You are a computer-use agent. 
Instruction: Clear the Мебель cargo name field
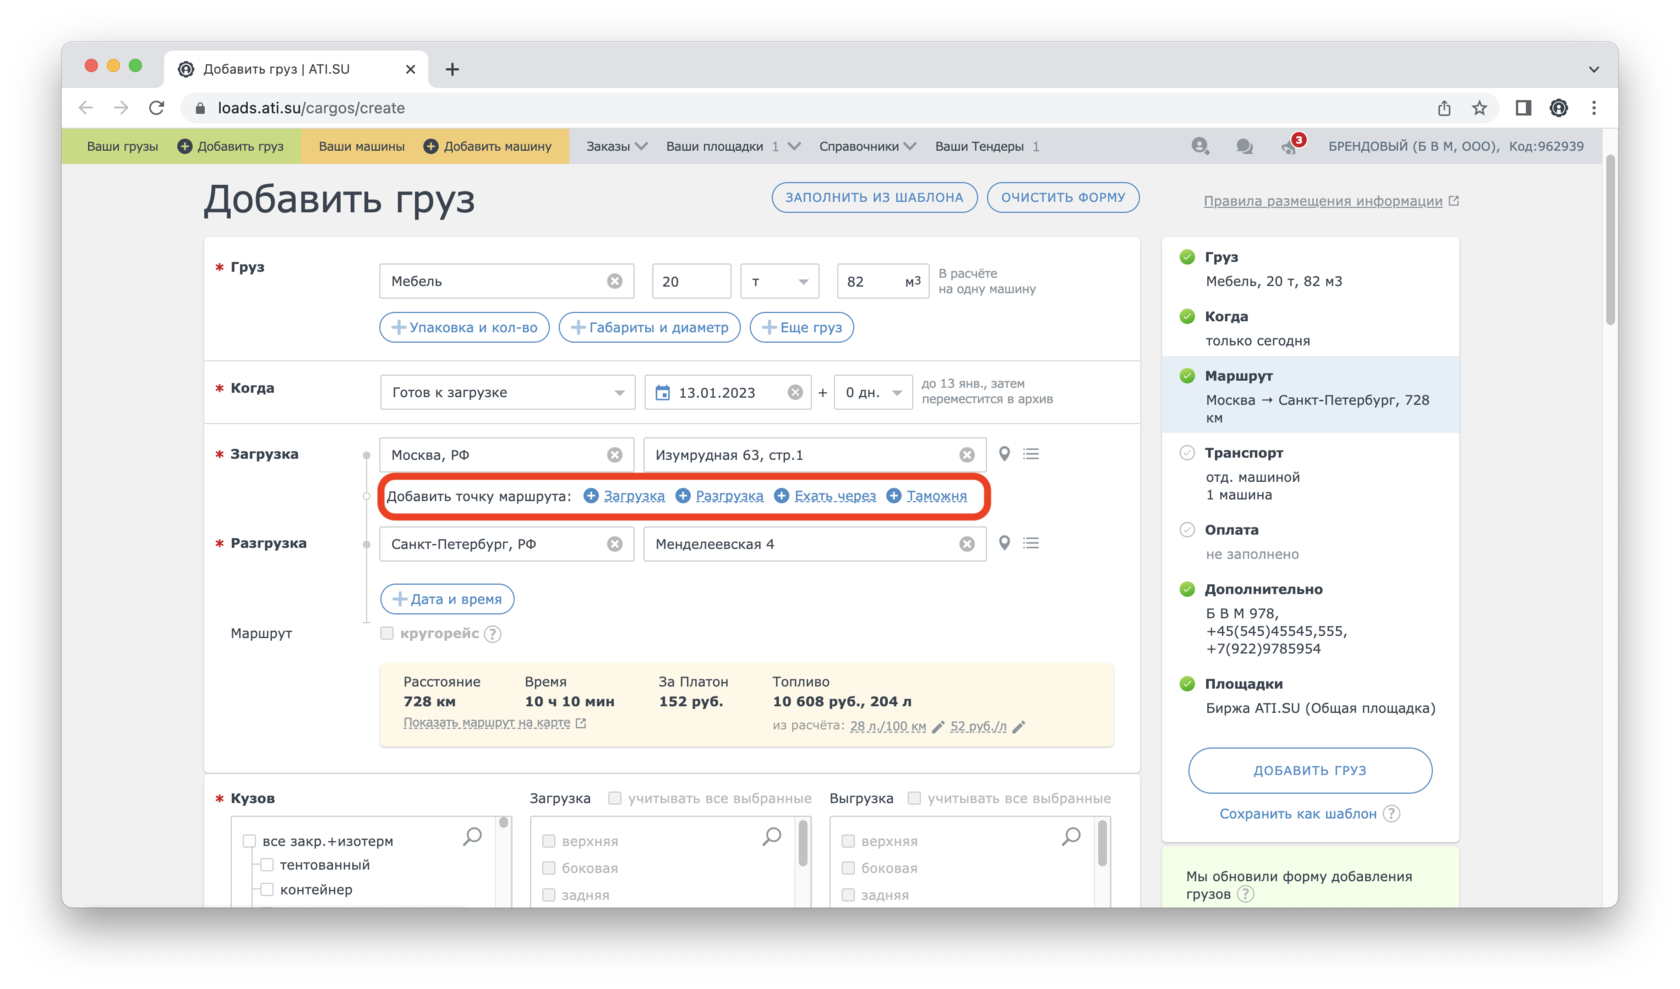(x=615, y=282)
